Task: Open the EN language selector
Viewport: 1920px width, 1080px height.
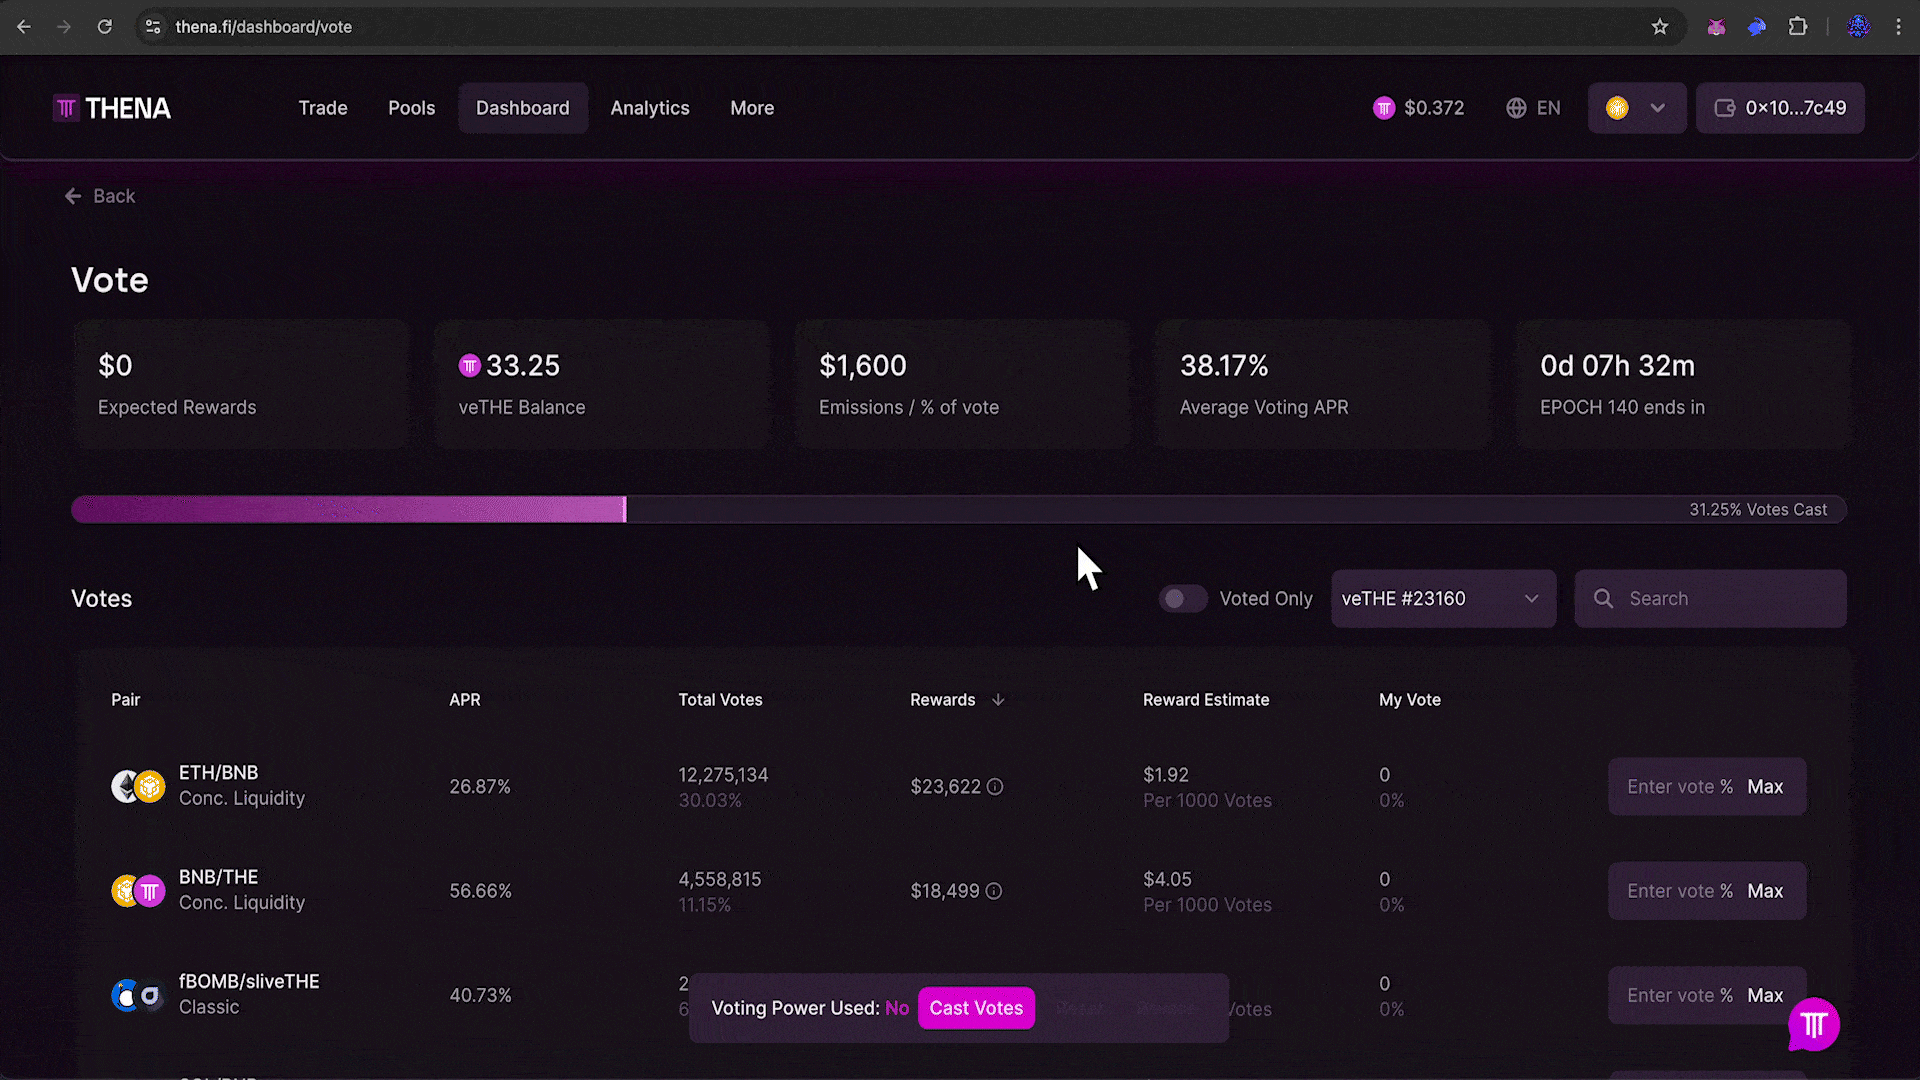Action: [1533, 108]
